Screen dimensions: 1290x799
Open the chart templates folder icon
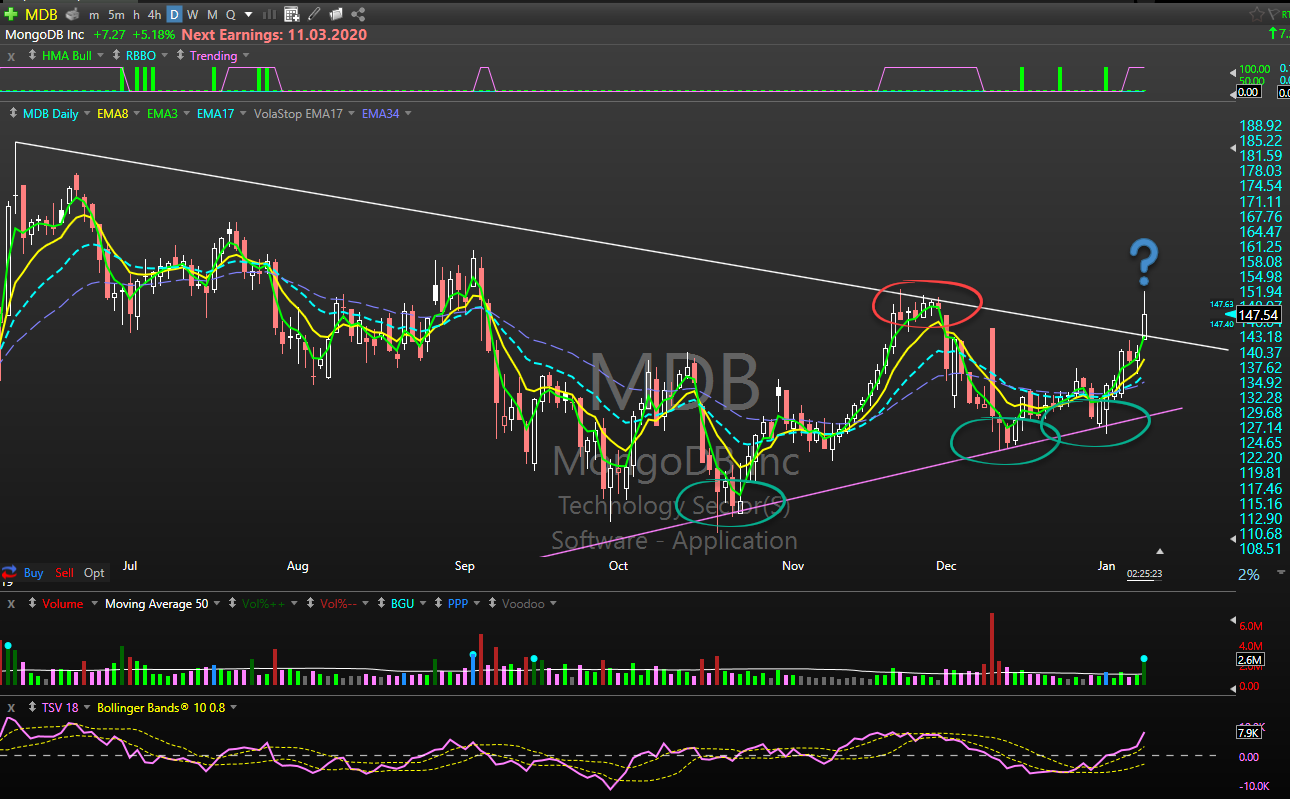pyautogui.click(x=335, y=14)
